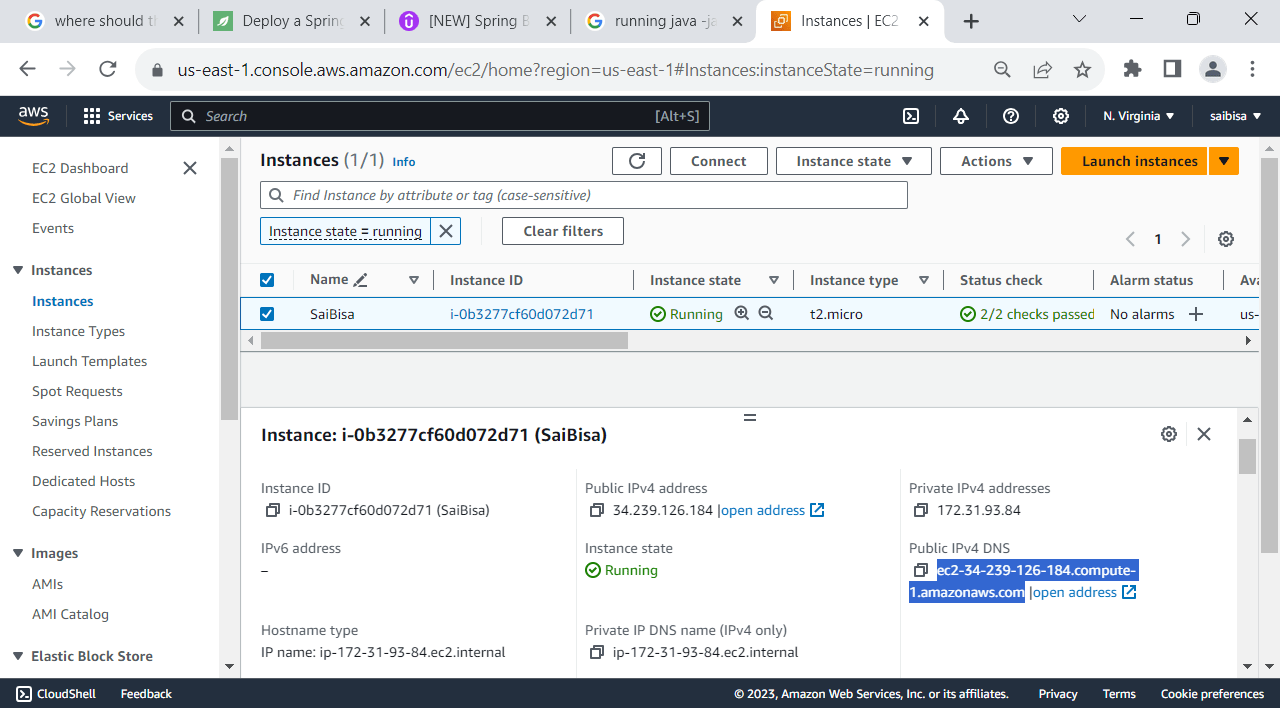
Task: Open the CloudShell terminal icon in top bar
Action: click(910, 116)
